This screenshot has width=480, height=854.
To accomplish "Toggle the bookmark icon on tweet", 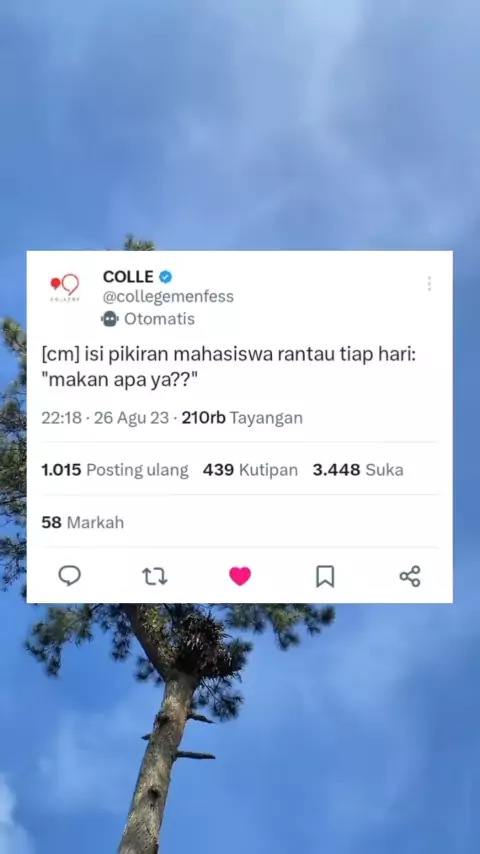I will 325,576.
